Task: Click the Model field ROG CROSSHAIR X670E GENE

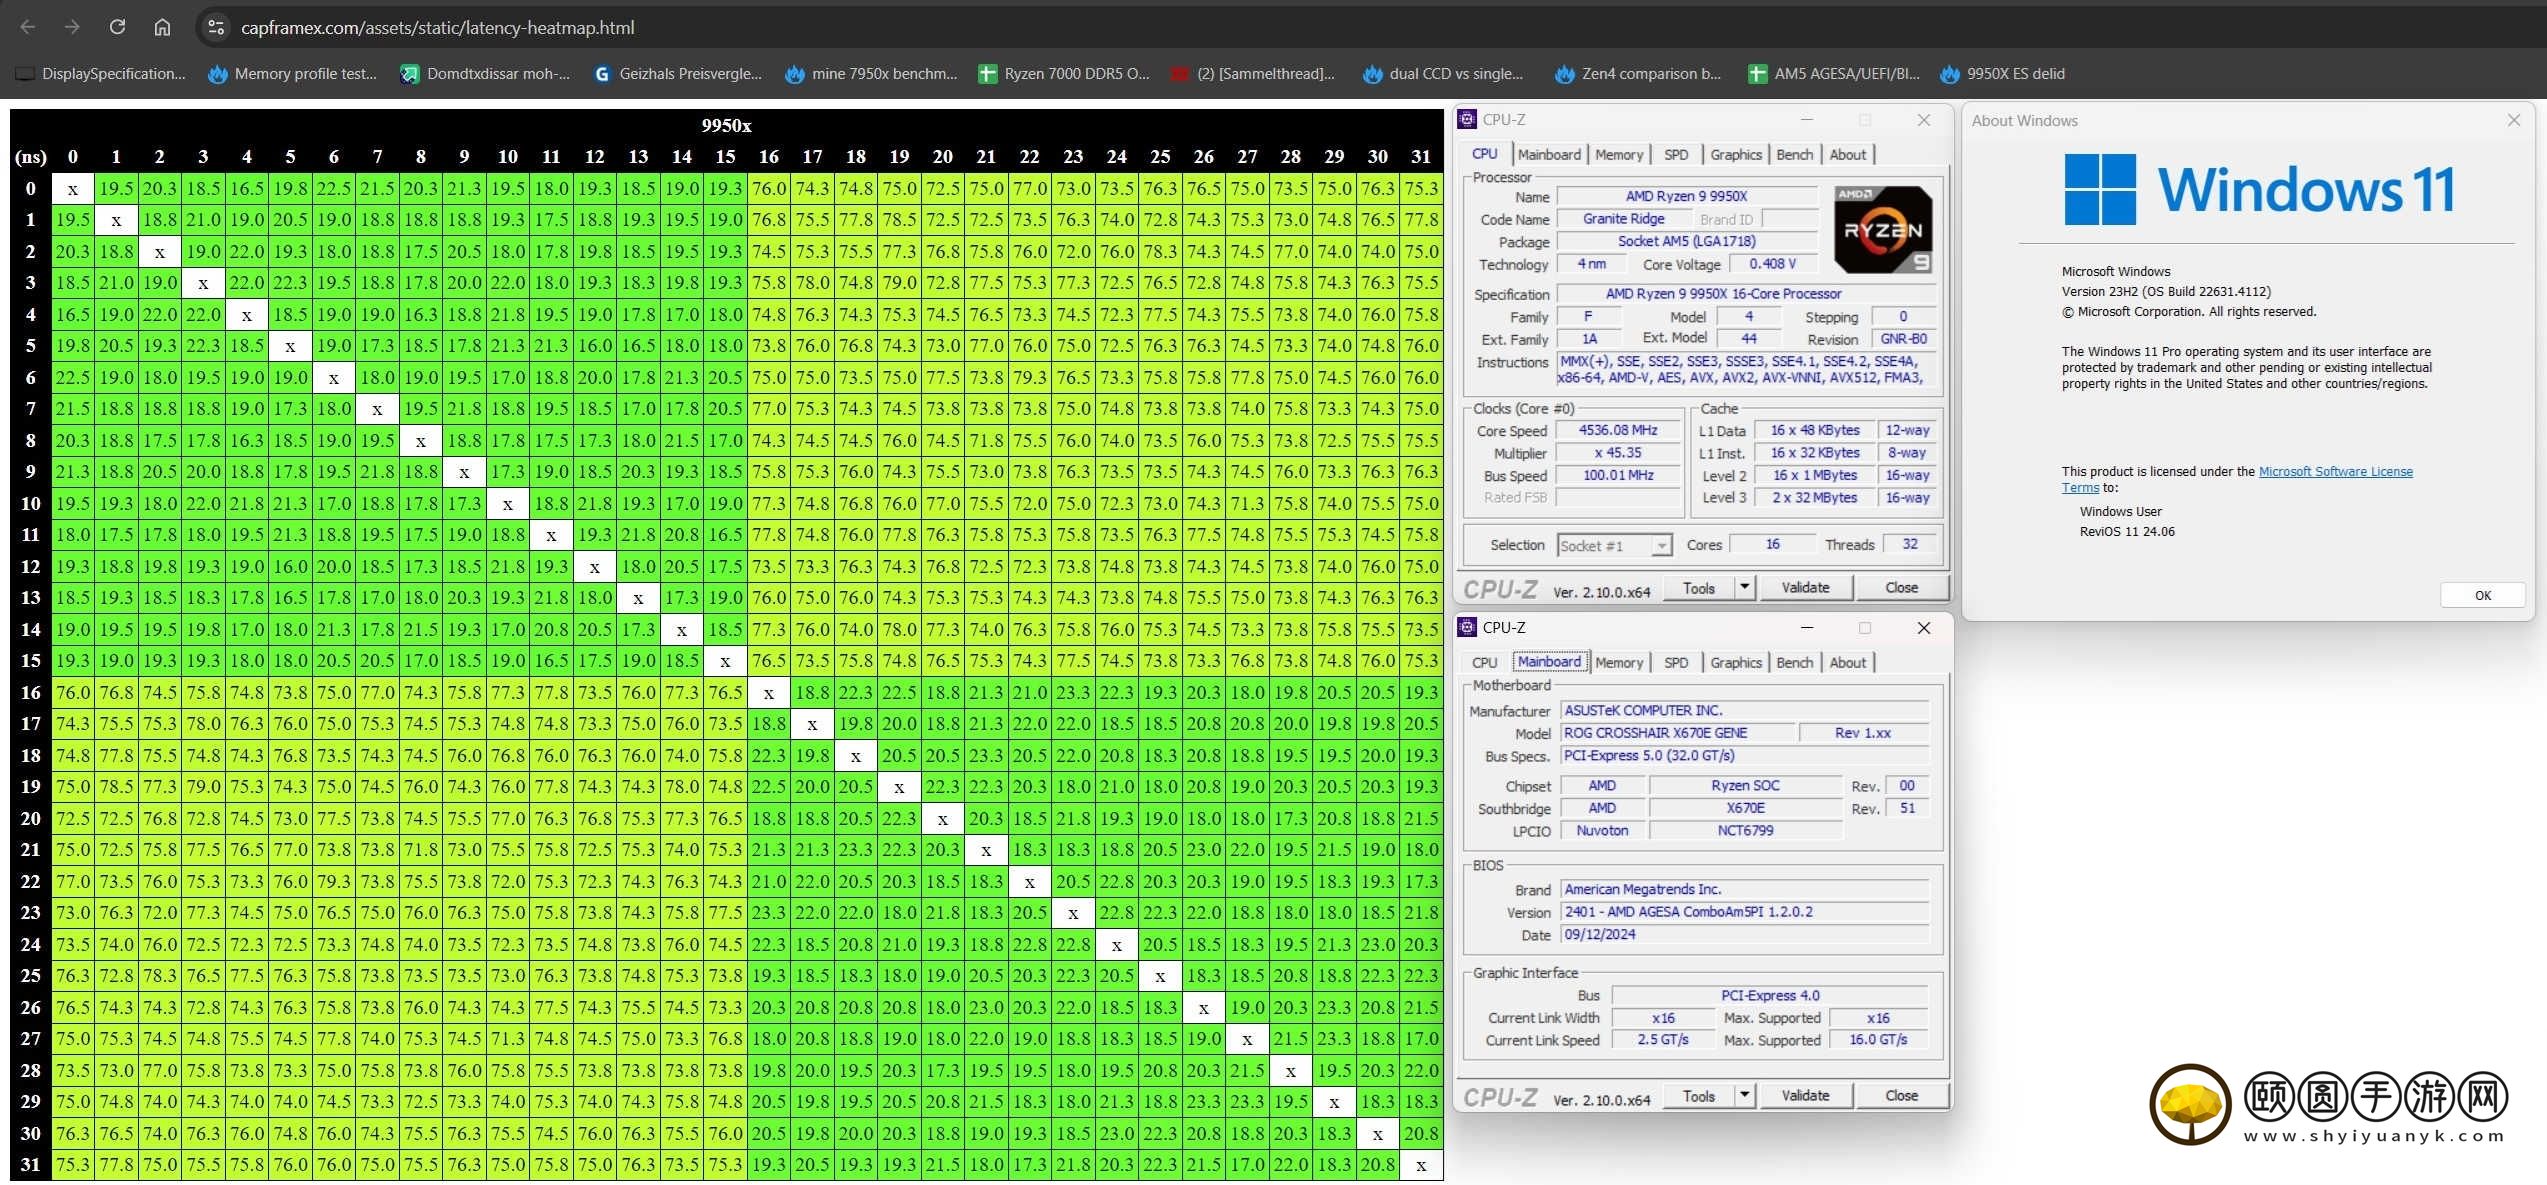Action: (1676, 732)
